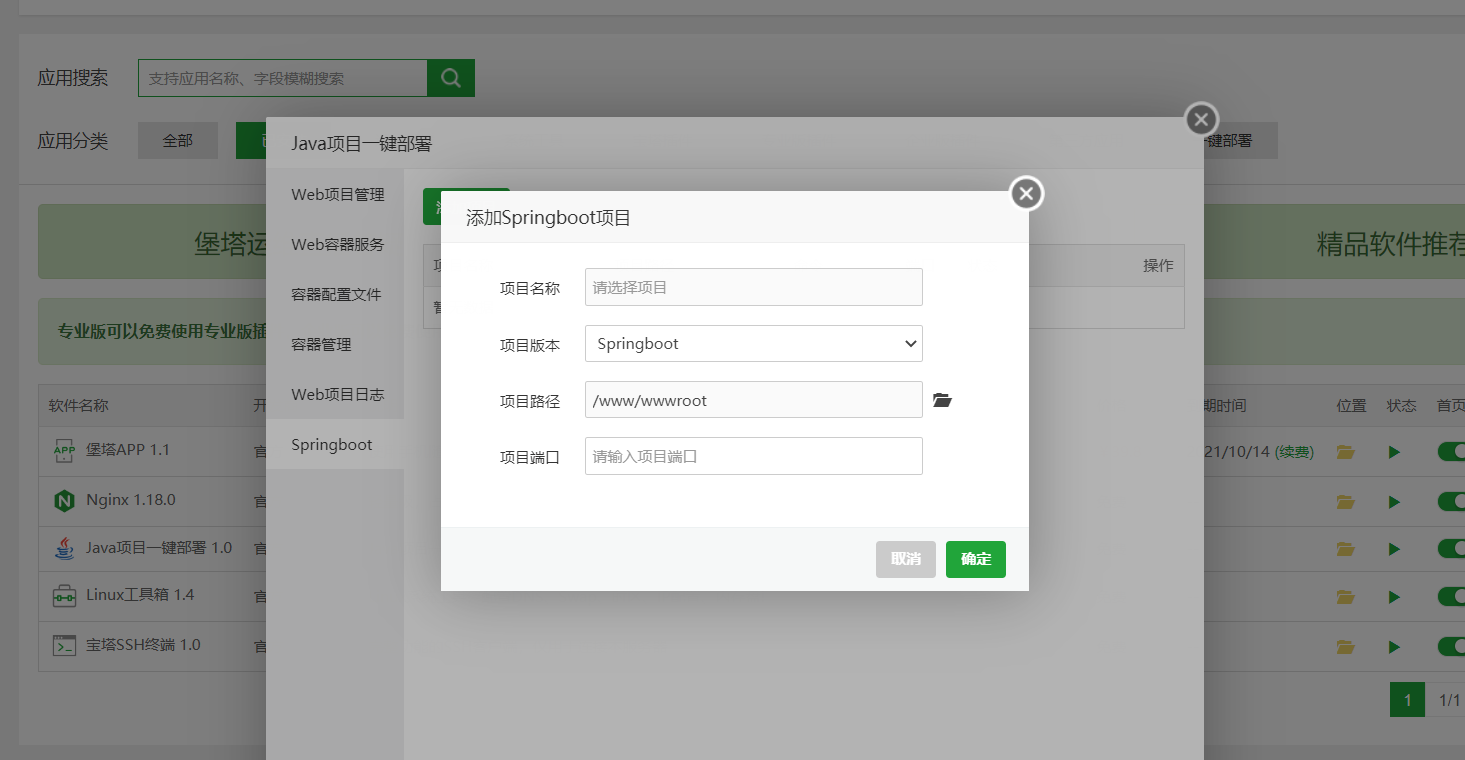1465x760 pixels.
Task: Select the Springboot sidebar tab
Action: 335,444
